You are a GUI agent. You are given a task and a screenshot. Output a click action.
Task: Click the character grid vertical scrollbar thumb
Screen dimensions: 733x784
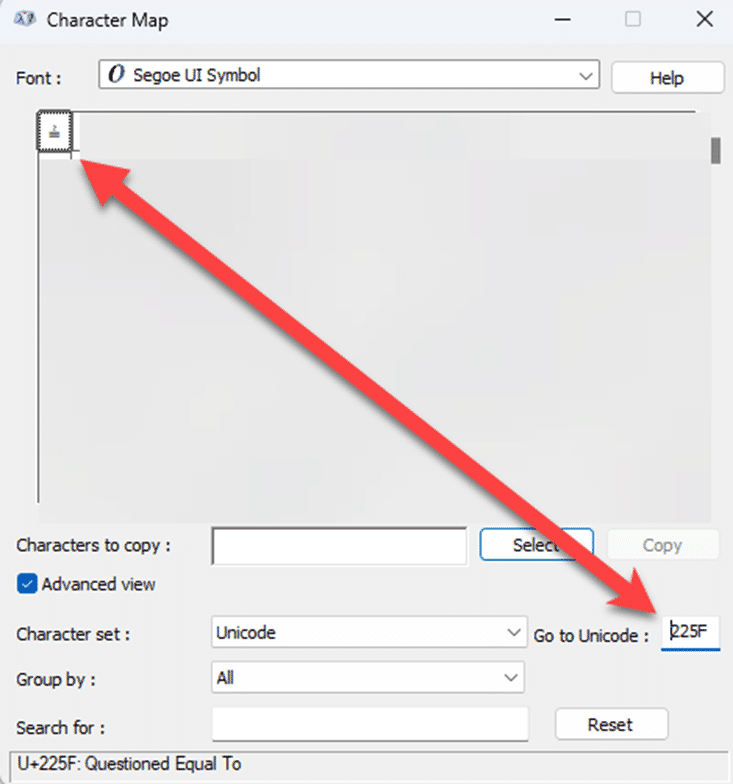[x=715, y=150]
